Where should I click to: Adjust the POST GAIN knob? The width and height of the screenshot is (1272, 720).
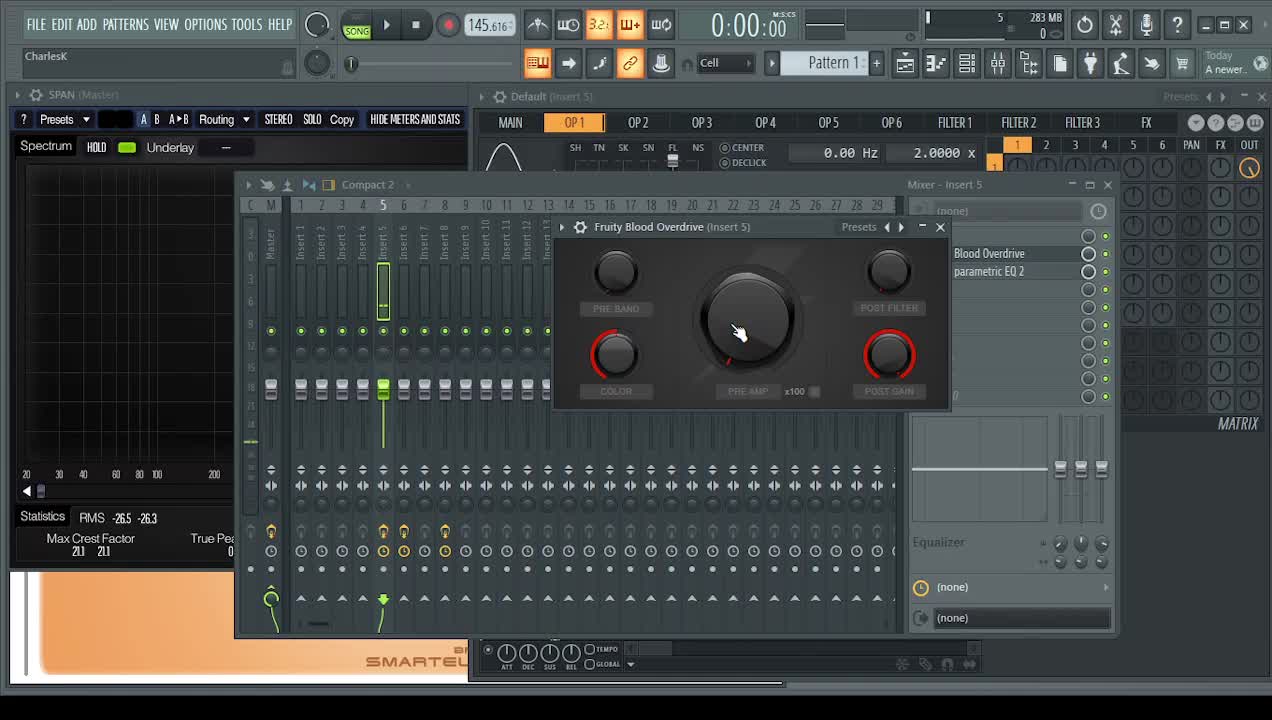click(x=889, y=354)
